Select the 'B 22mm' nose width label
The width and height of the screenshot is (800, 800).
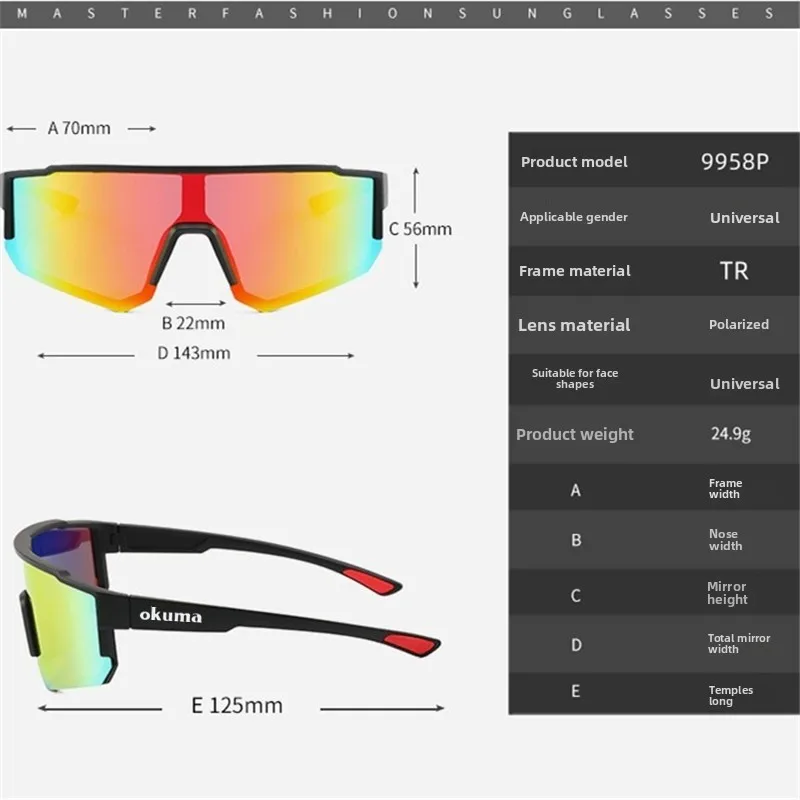coord(193,323)
